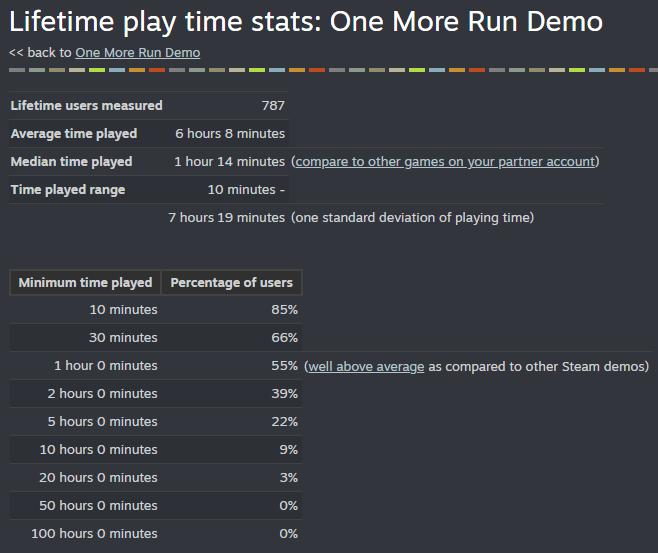Viewport: 658px width, 553px height.
Task: Click the "Time played range" label
Action: point(67,189)
